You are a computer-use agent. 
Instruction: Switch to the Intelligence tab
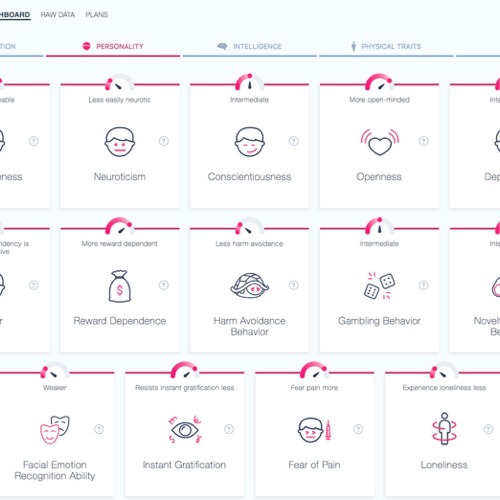tap(250, 46)
